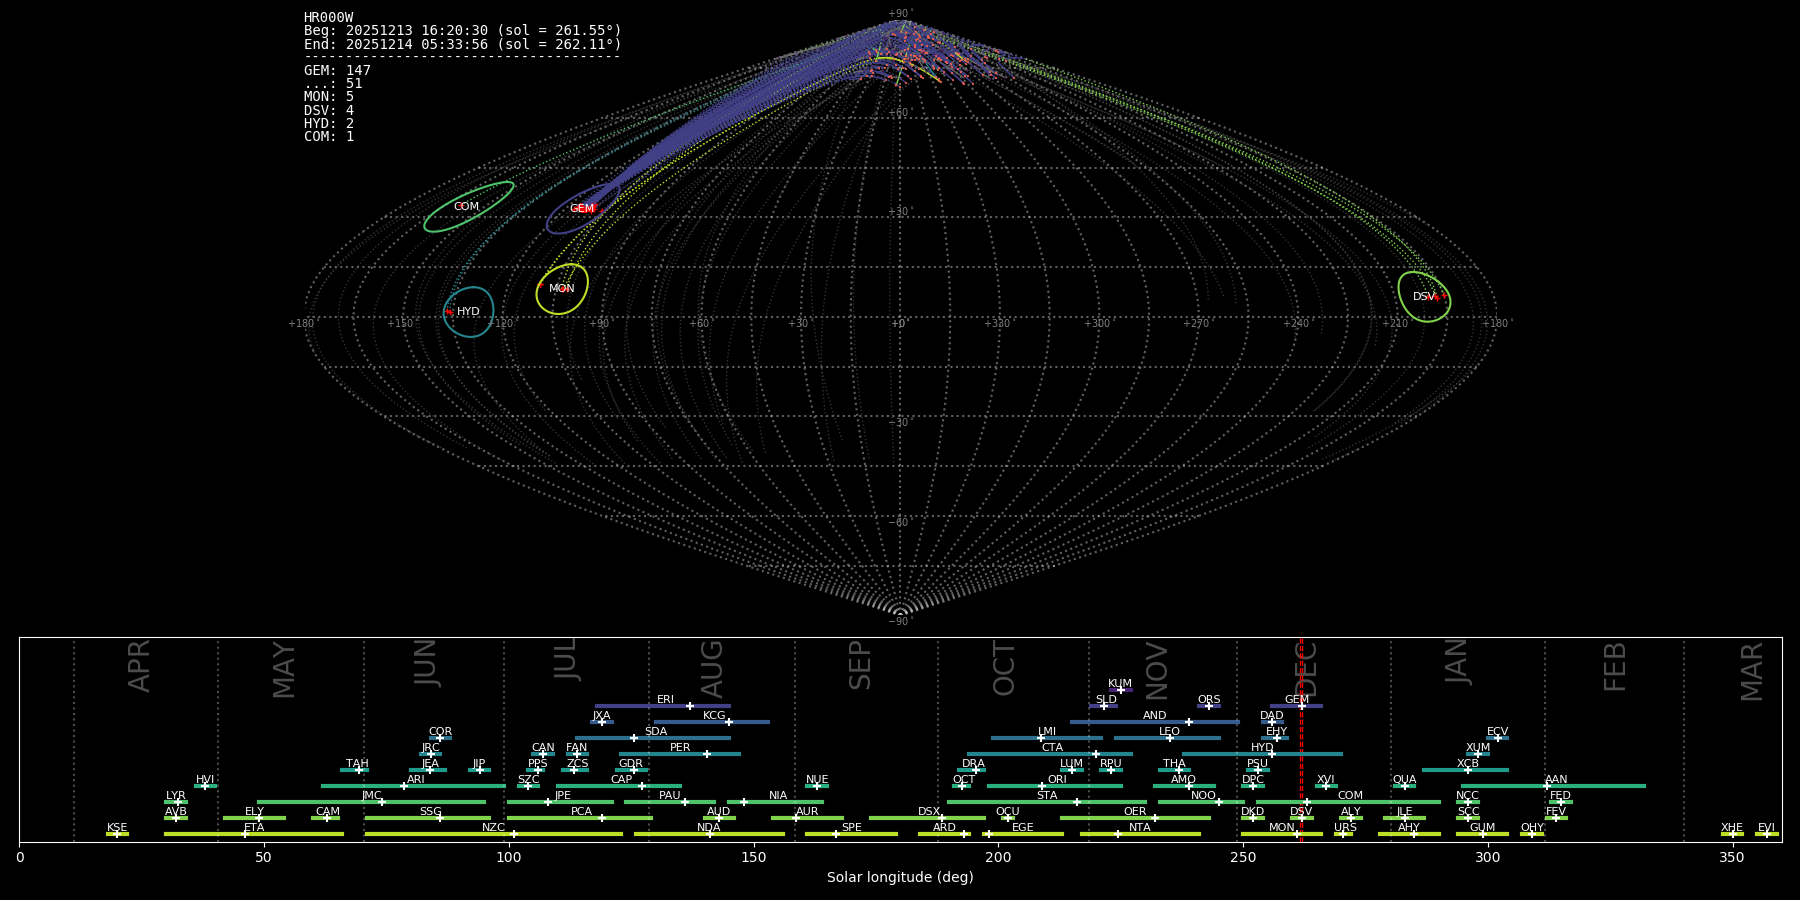Click the STA shower peak marker
The height and width of the screenshot is (900, 1800).
(x=1076, y=802)
